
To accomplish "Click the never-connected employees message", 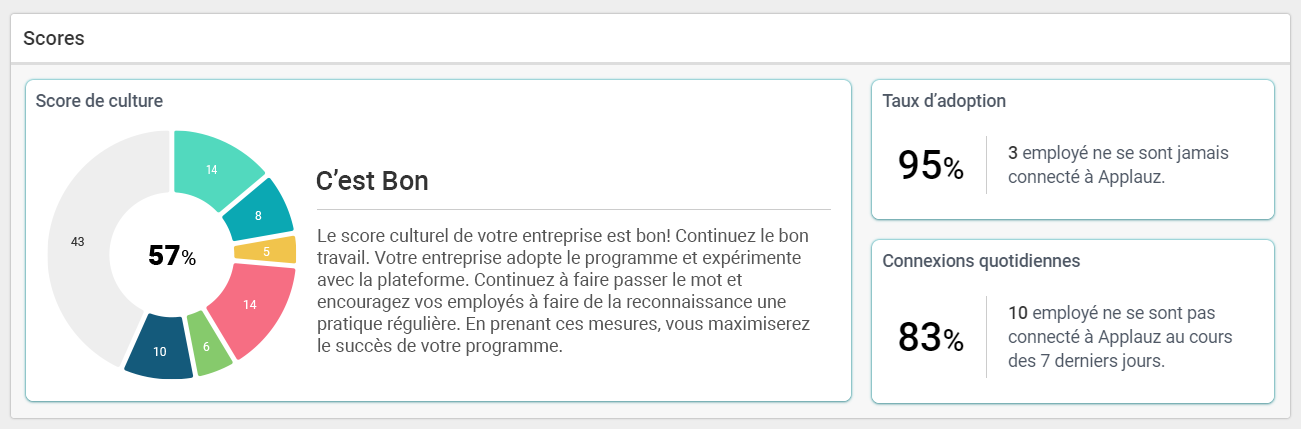I will click(1118, 165).
